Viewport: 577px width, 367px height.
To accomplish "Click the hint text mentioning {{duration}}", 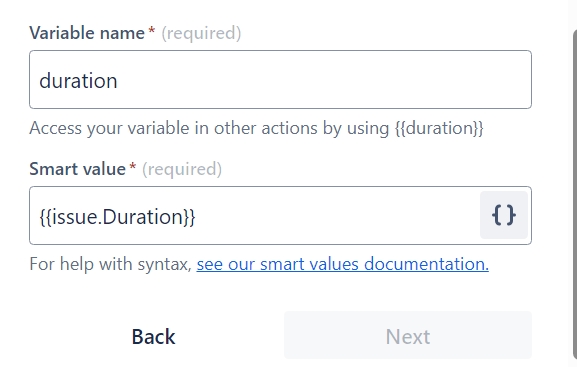I will tap(256, 128).
